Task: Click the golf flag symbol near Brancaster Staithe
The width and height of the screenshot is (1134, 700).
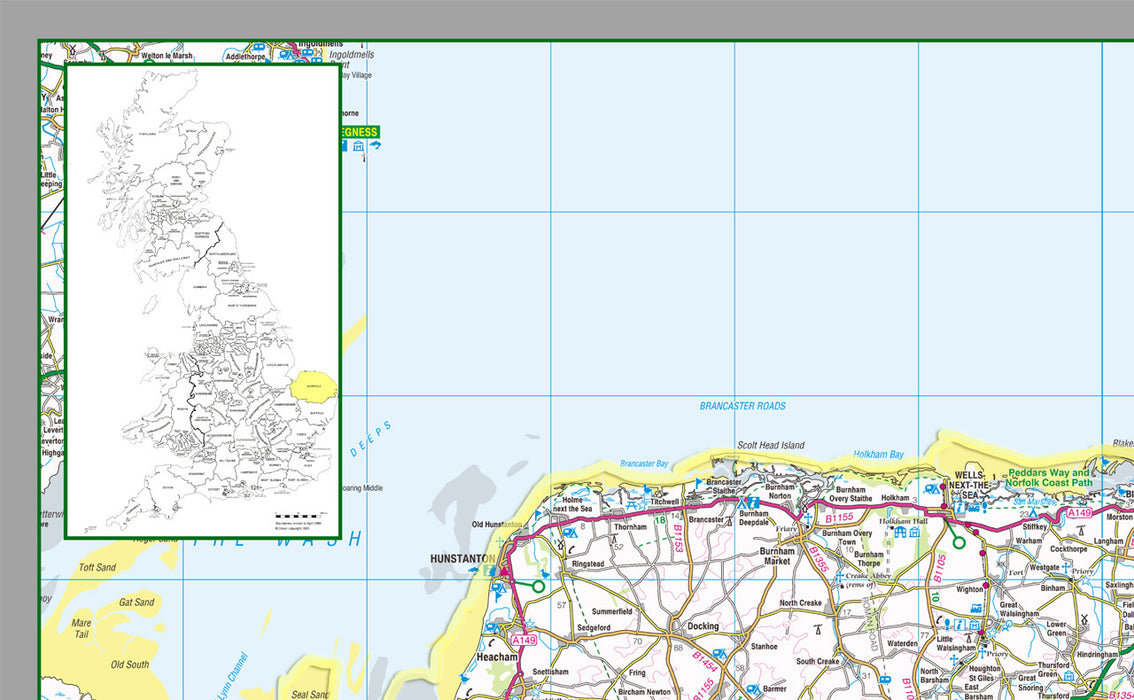Action: click(698, 483)
